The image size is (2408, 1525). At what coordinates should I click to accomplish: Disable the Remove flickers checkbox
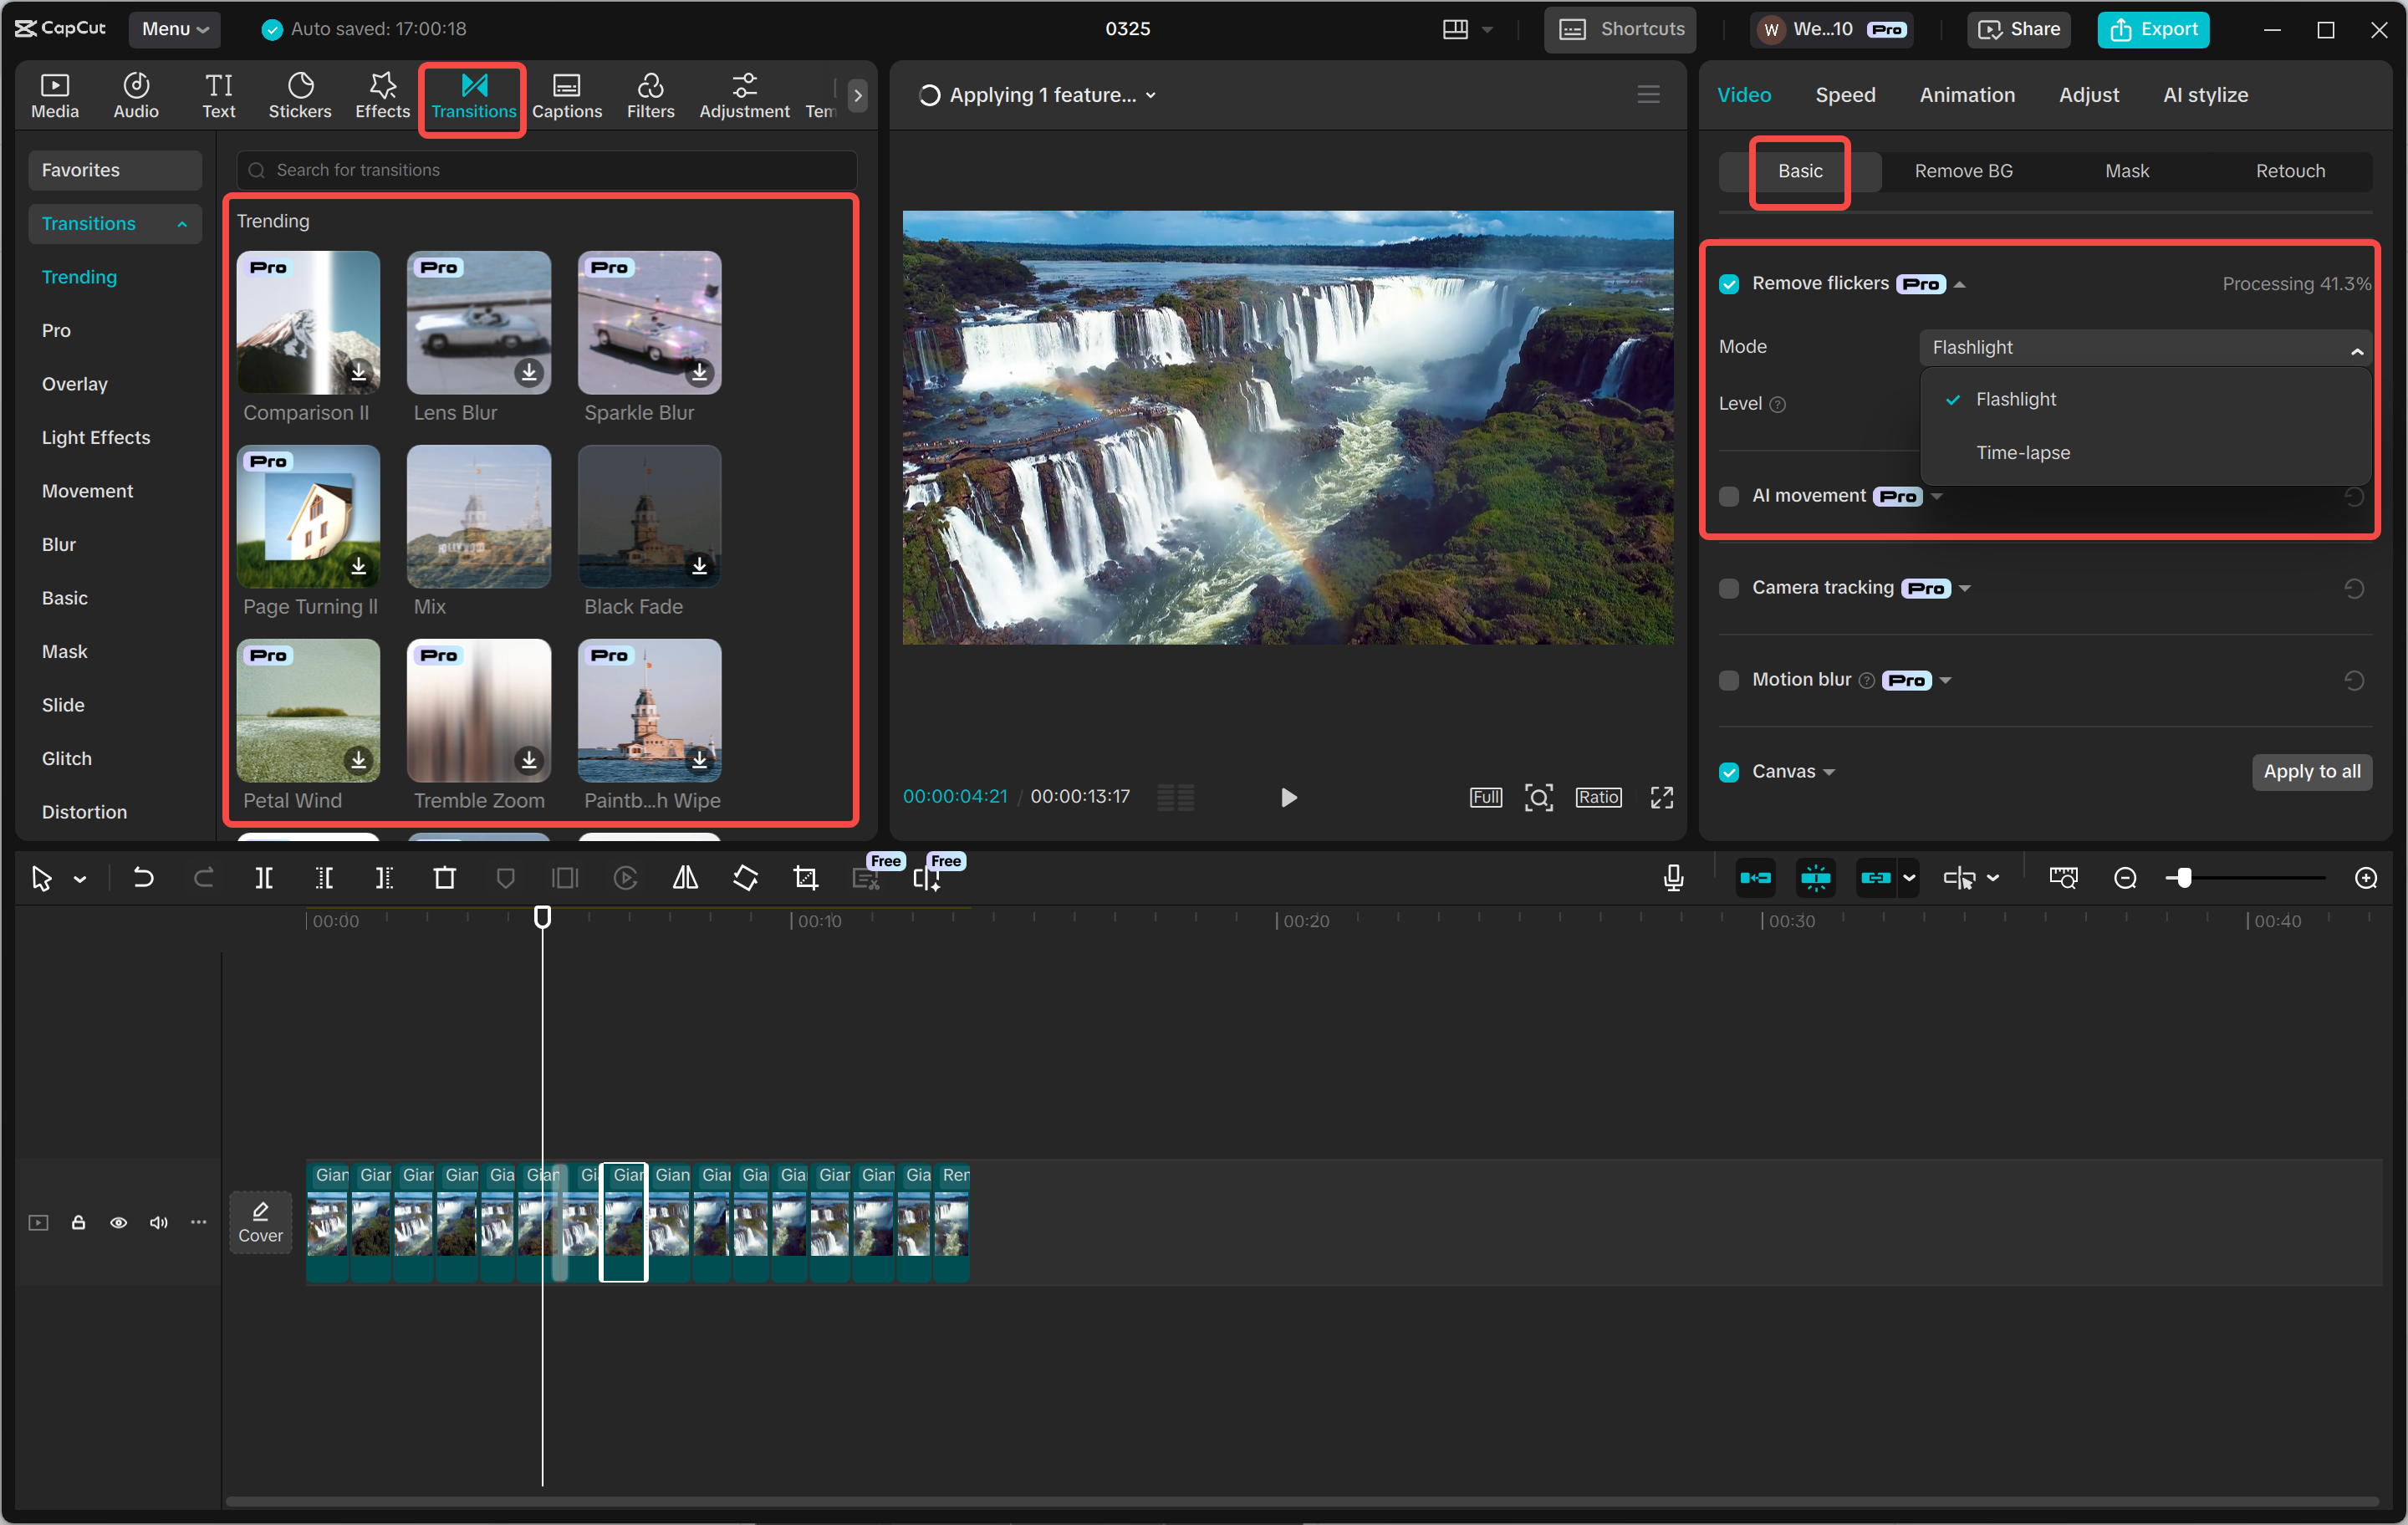click(x=1729, y=284)
